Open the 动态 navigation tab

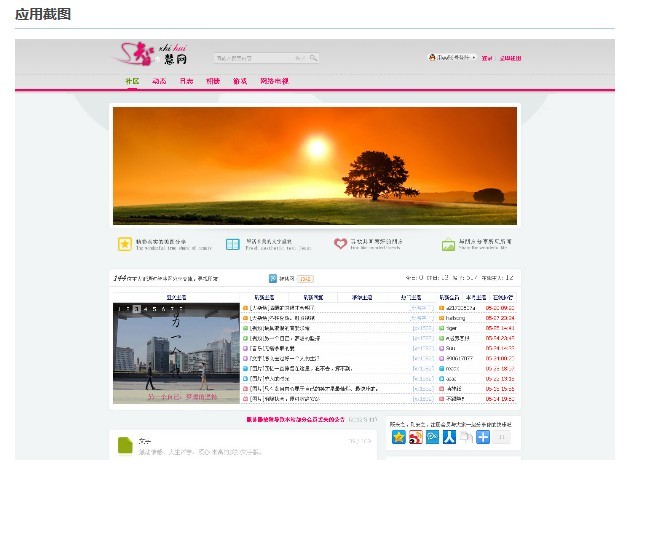pos(159,81)
